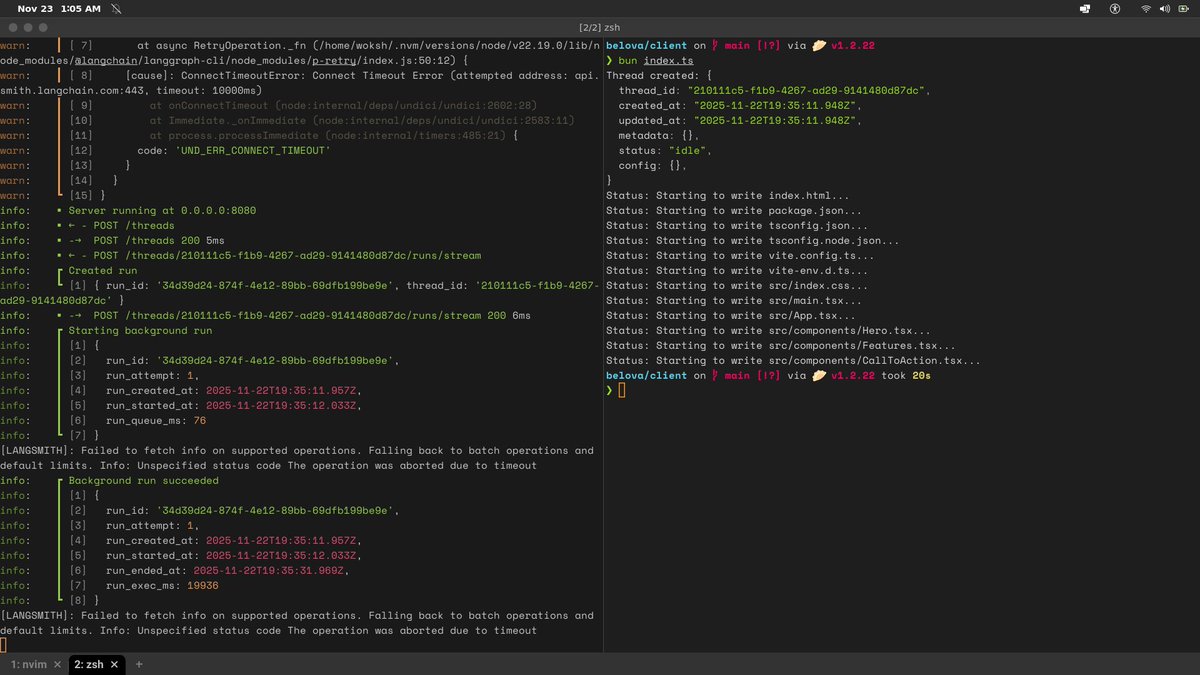Click the src/components/Hero.tsx status line
Image resolution: width=1200 pixels, height=675 pixels.
tap(768, 331)
